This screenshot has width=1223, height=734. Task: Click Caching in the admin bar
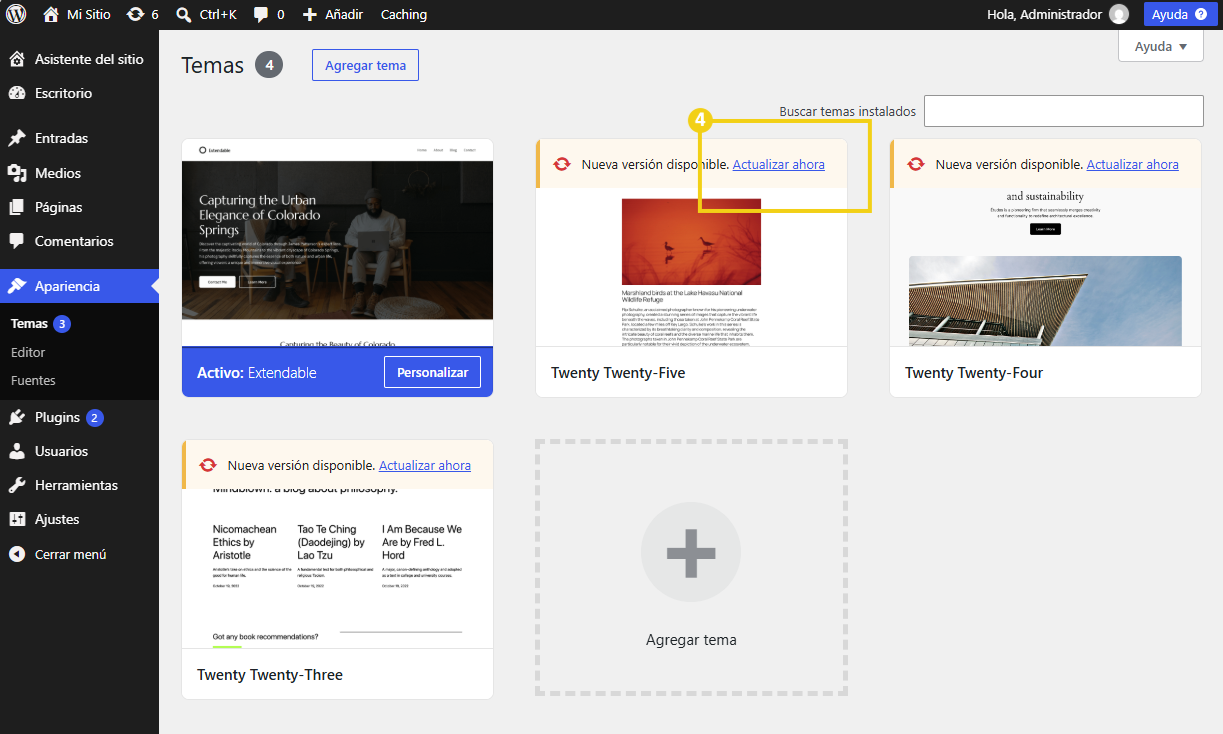click(404, 14)
